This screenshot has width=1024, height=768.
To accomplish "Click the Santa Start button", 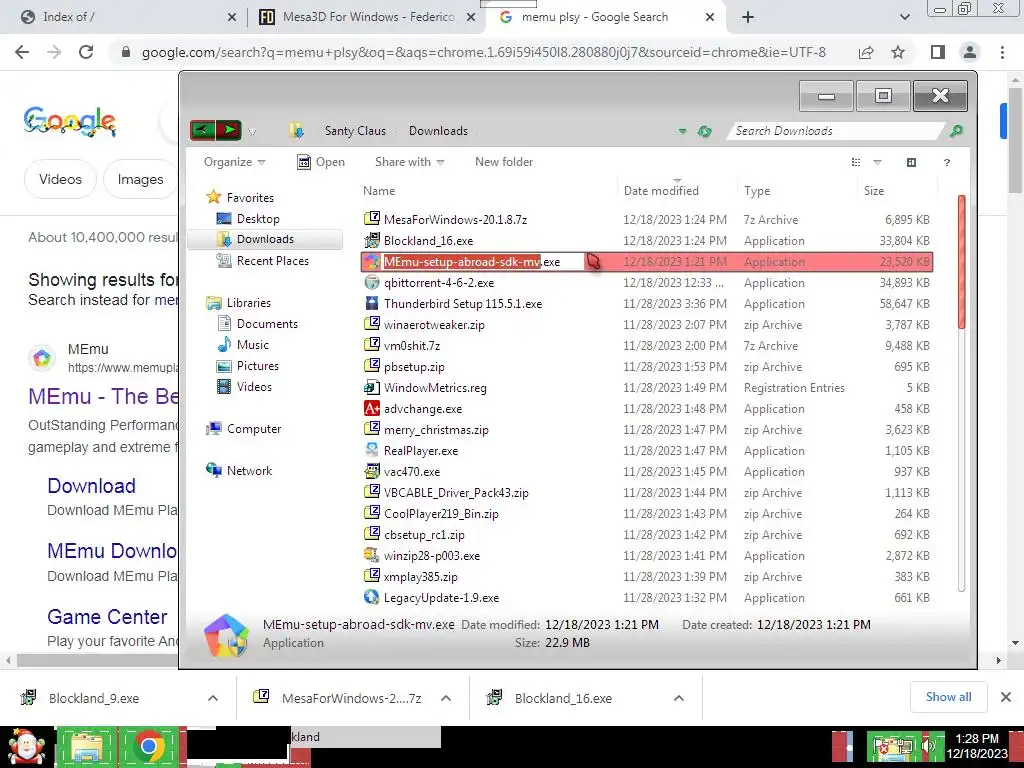I will 26,746.
